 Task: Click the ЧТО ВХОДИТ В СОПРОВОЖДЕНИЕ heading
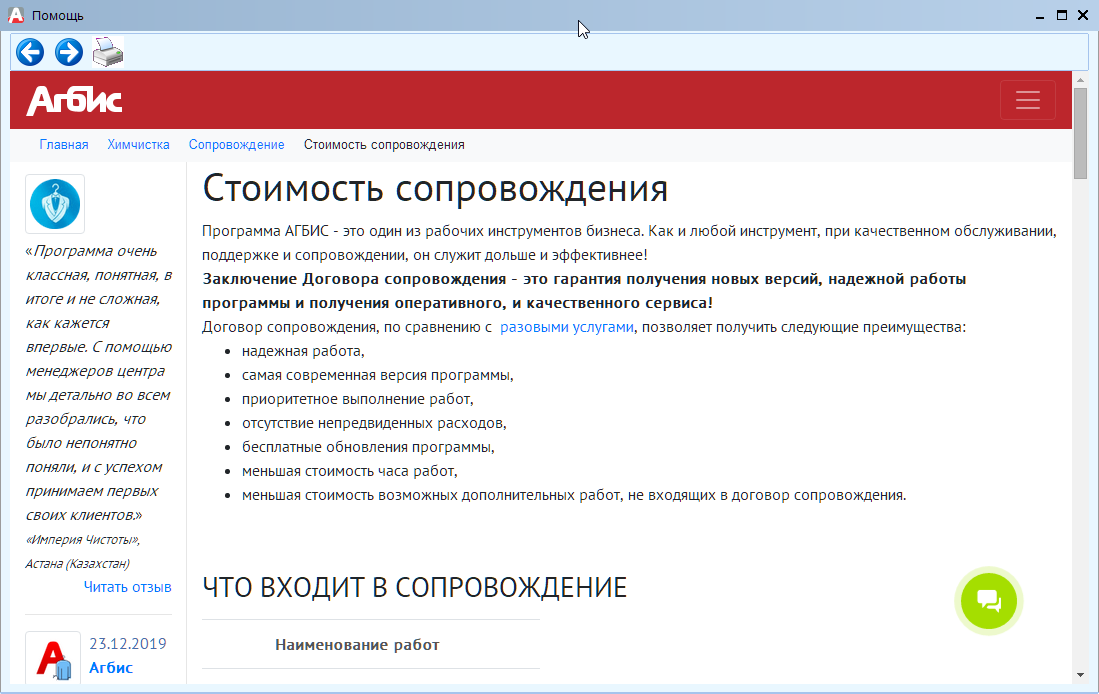coord(414,587)
